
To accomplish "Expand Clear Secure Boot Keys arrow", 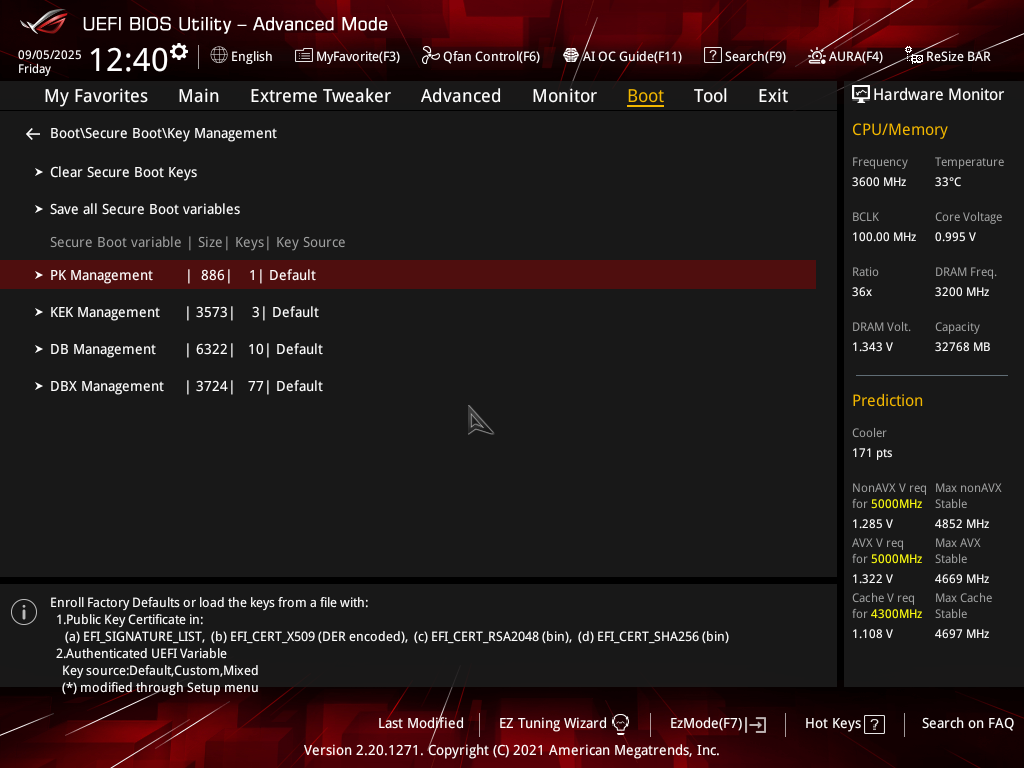I will tap(39, 172).
